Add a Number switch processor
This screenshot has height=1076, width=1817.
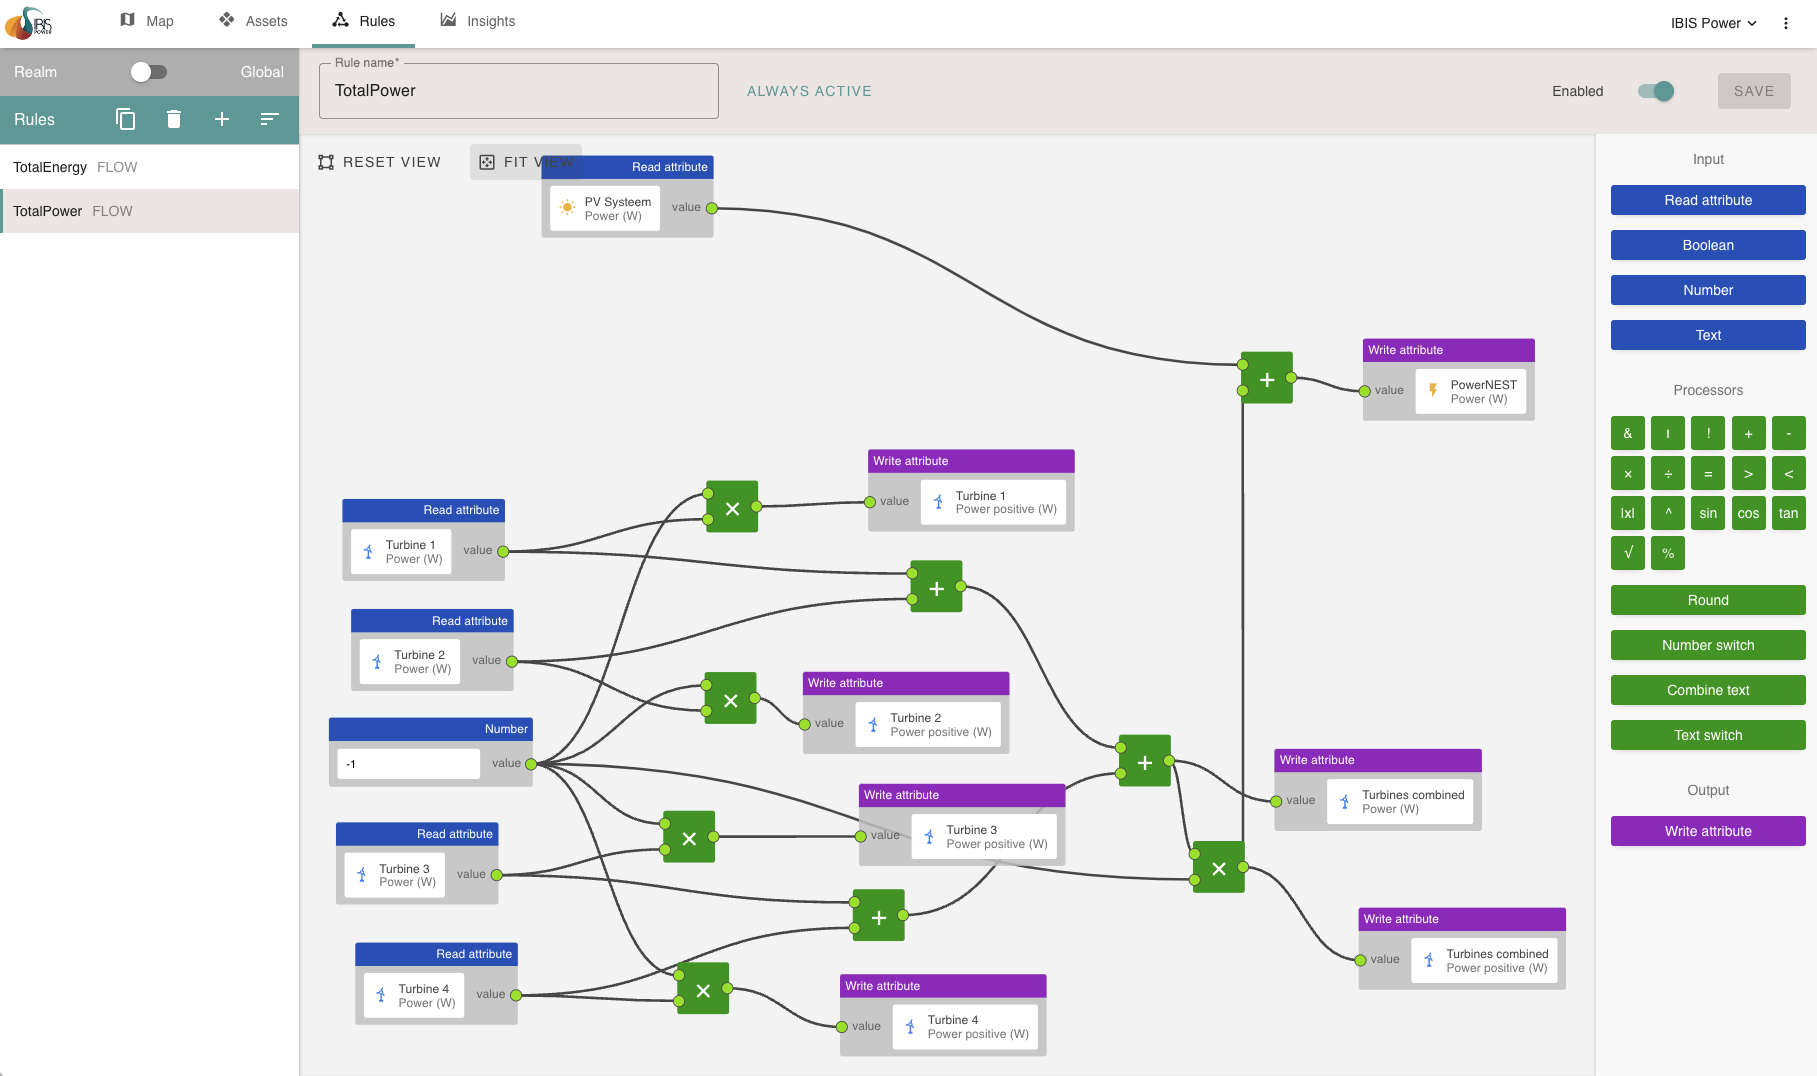[1708, 645]
